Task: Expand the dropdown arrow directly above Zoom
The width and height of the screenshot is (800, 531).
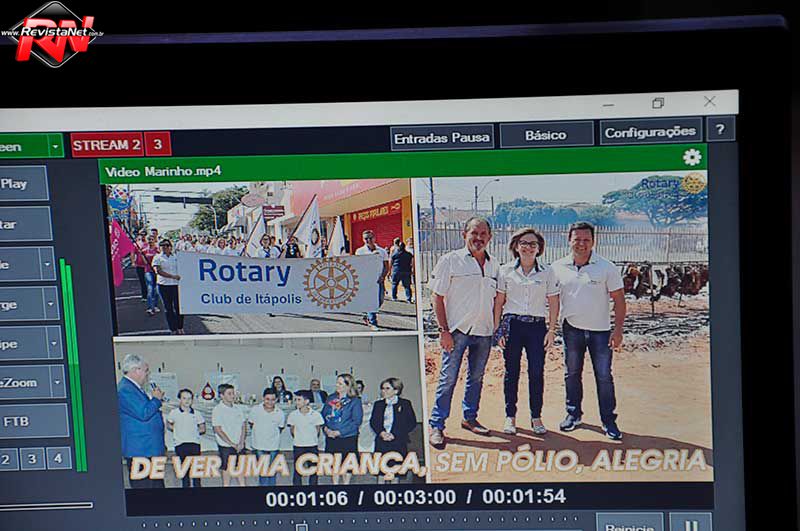Action: 54,343
